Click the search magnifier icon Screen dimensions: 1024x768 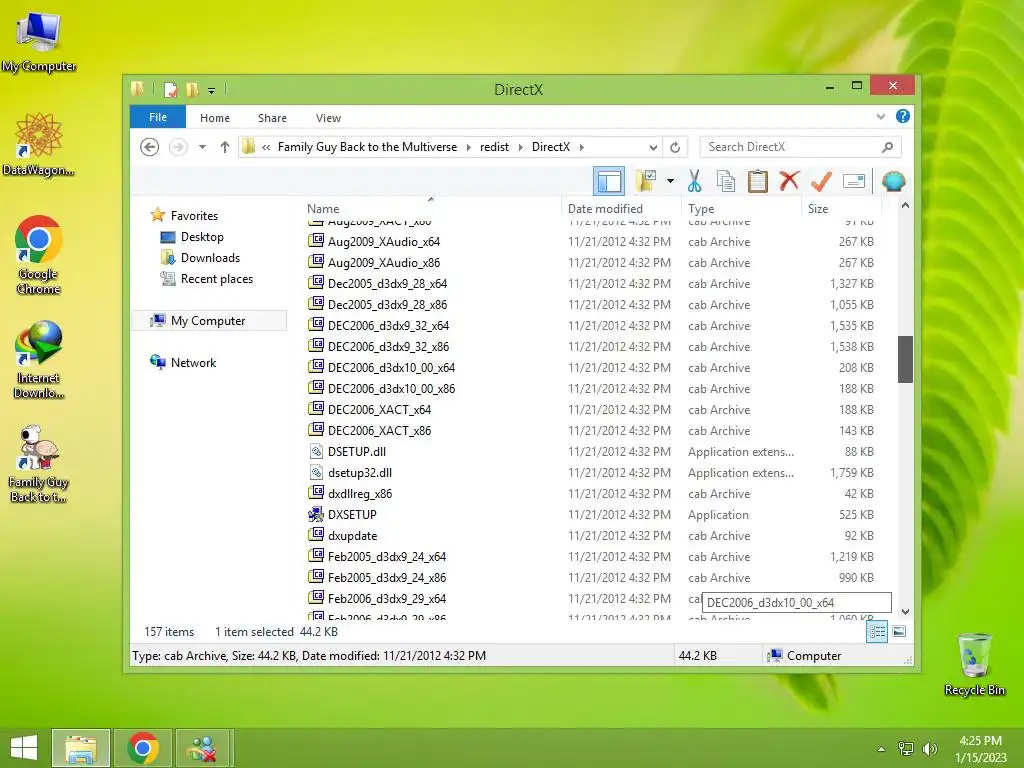coord(887,147)
